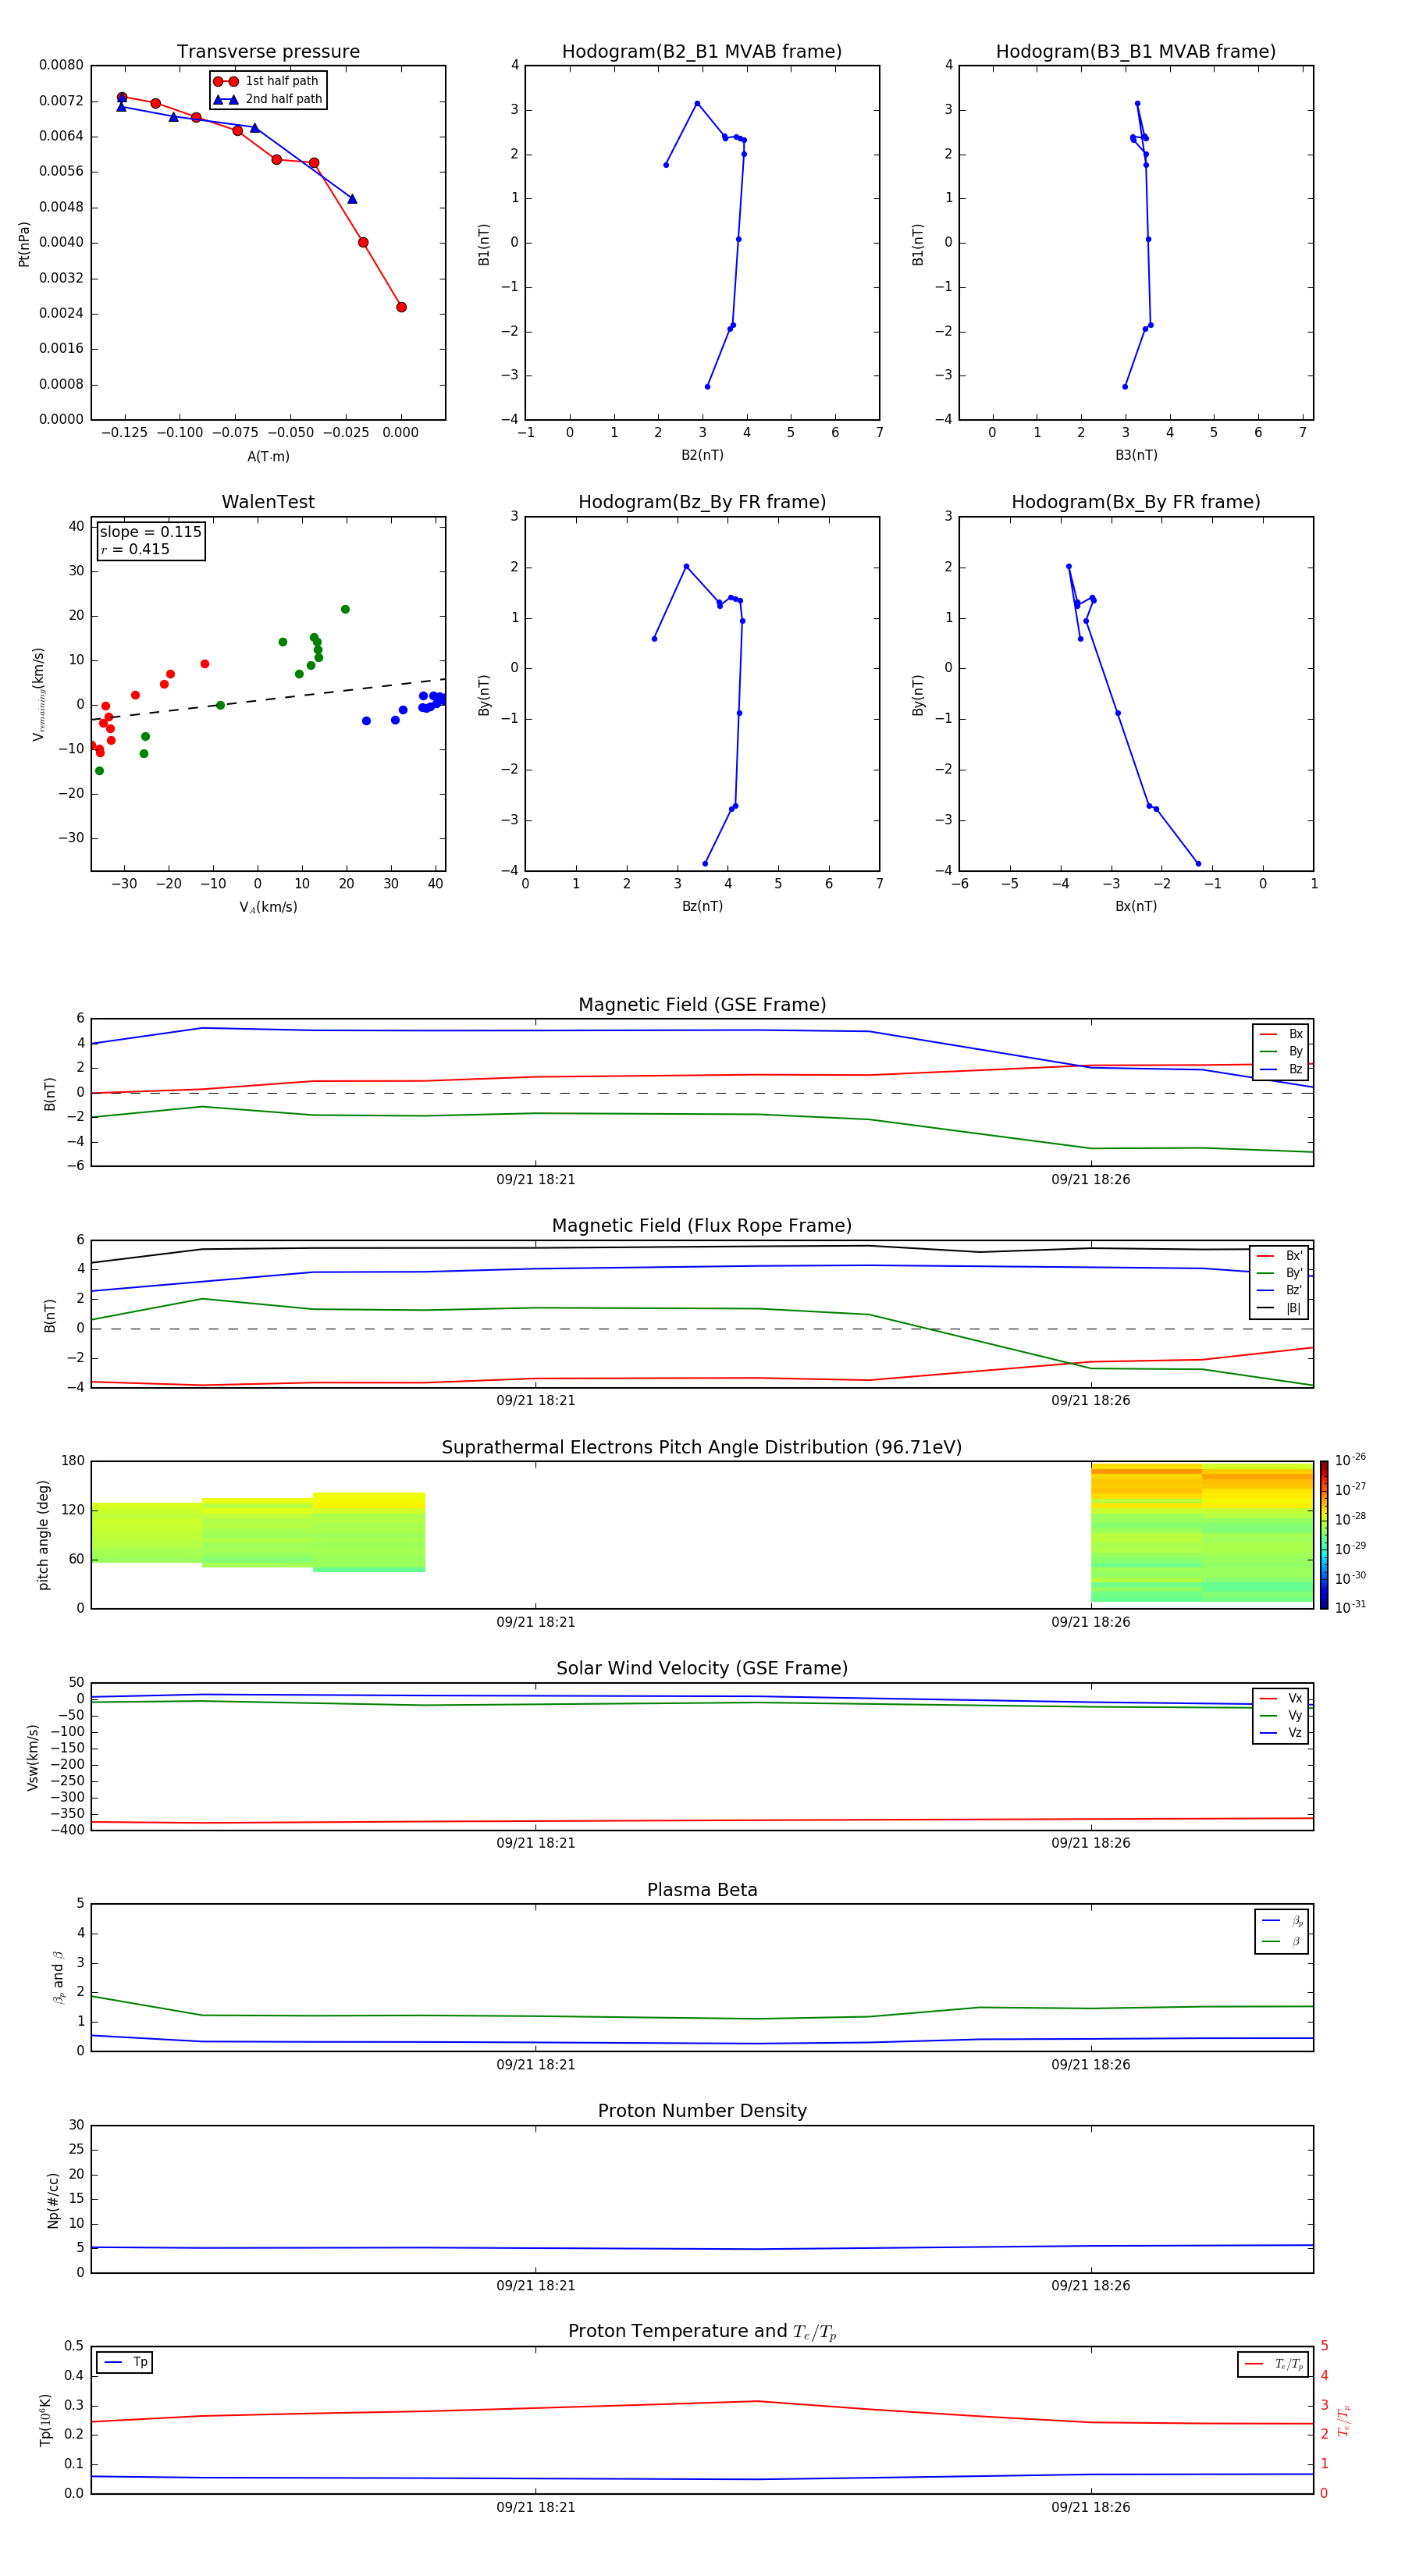Click the 'VA(km/s)' x-axis label

[x=268, y=907]
